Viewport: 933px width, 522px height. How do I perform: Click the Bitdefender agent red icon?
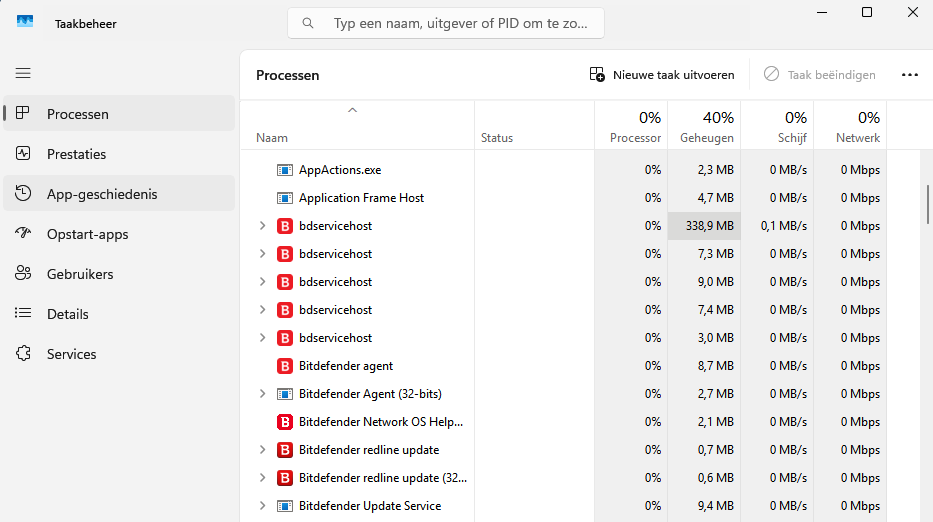pos(285,366)
